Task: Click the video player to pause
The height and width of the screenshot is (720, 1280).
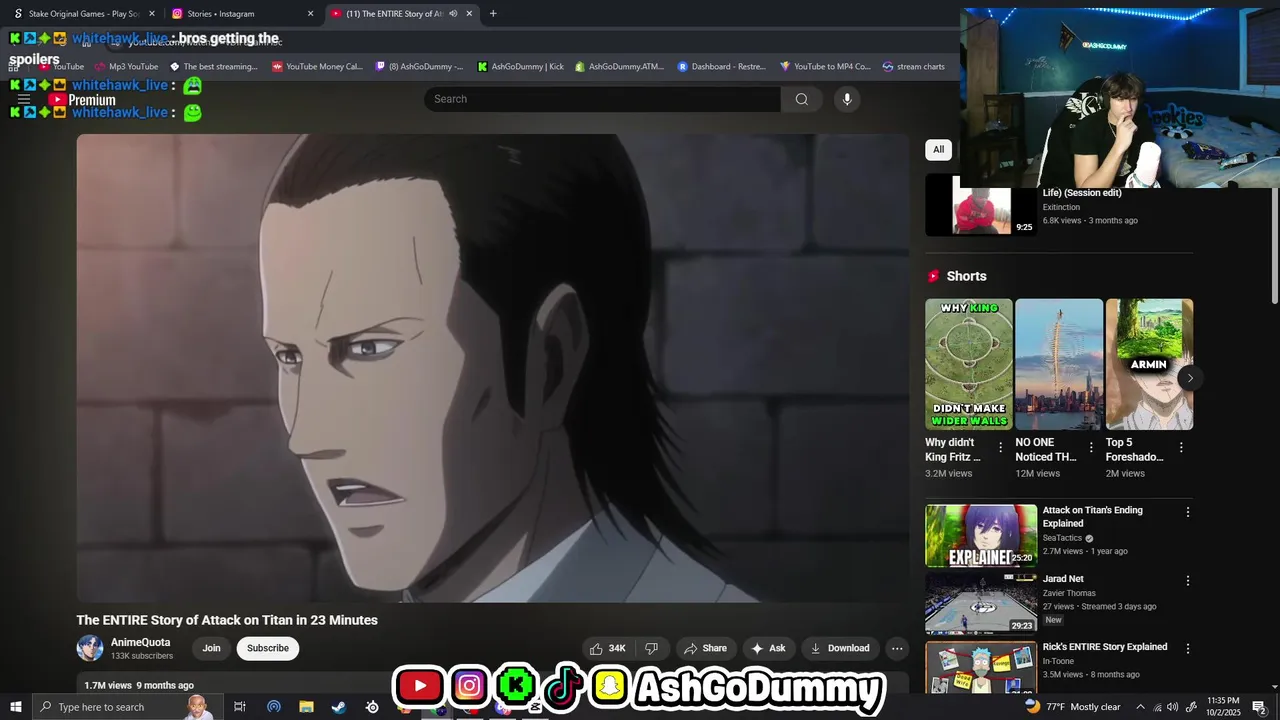Action: point(493,368)
